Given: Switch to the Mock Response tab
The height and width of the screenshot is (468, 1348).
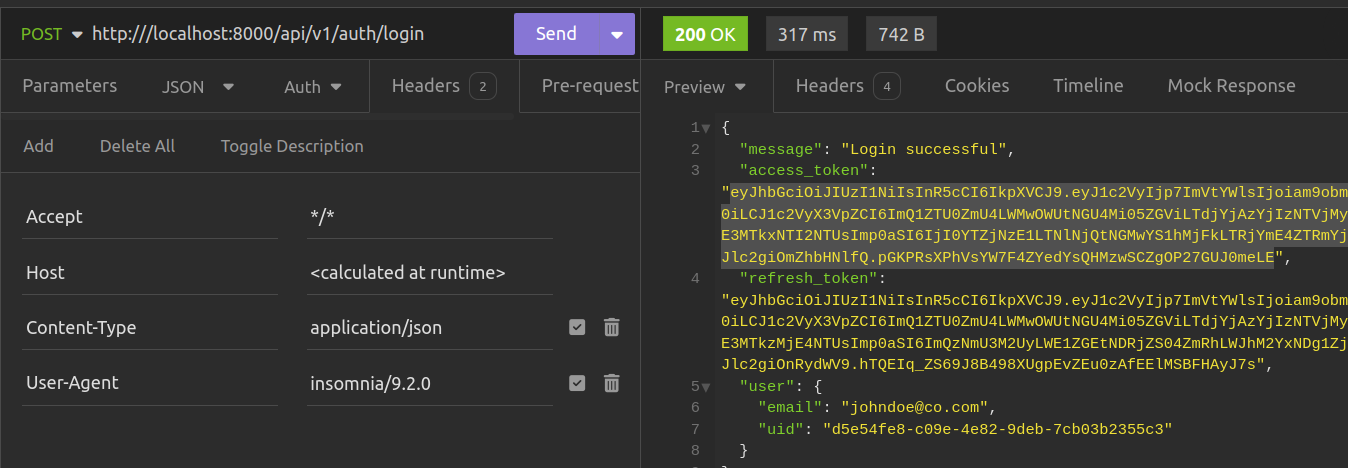Looking at the screenshot, I should (x=1231, y=86).
